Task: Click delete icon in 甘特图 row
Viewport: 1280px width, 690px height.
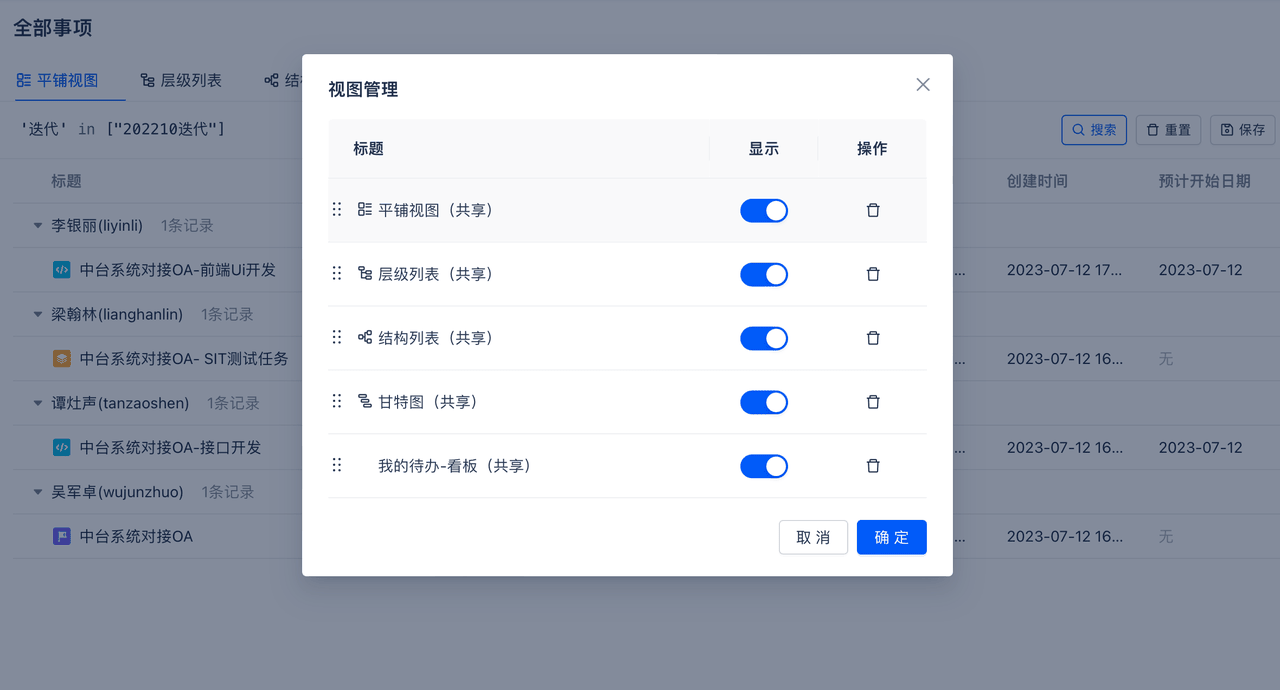Action: click(x=873, y=402)
